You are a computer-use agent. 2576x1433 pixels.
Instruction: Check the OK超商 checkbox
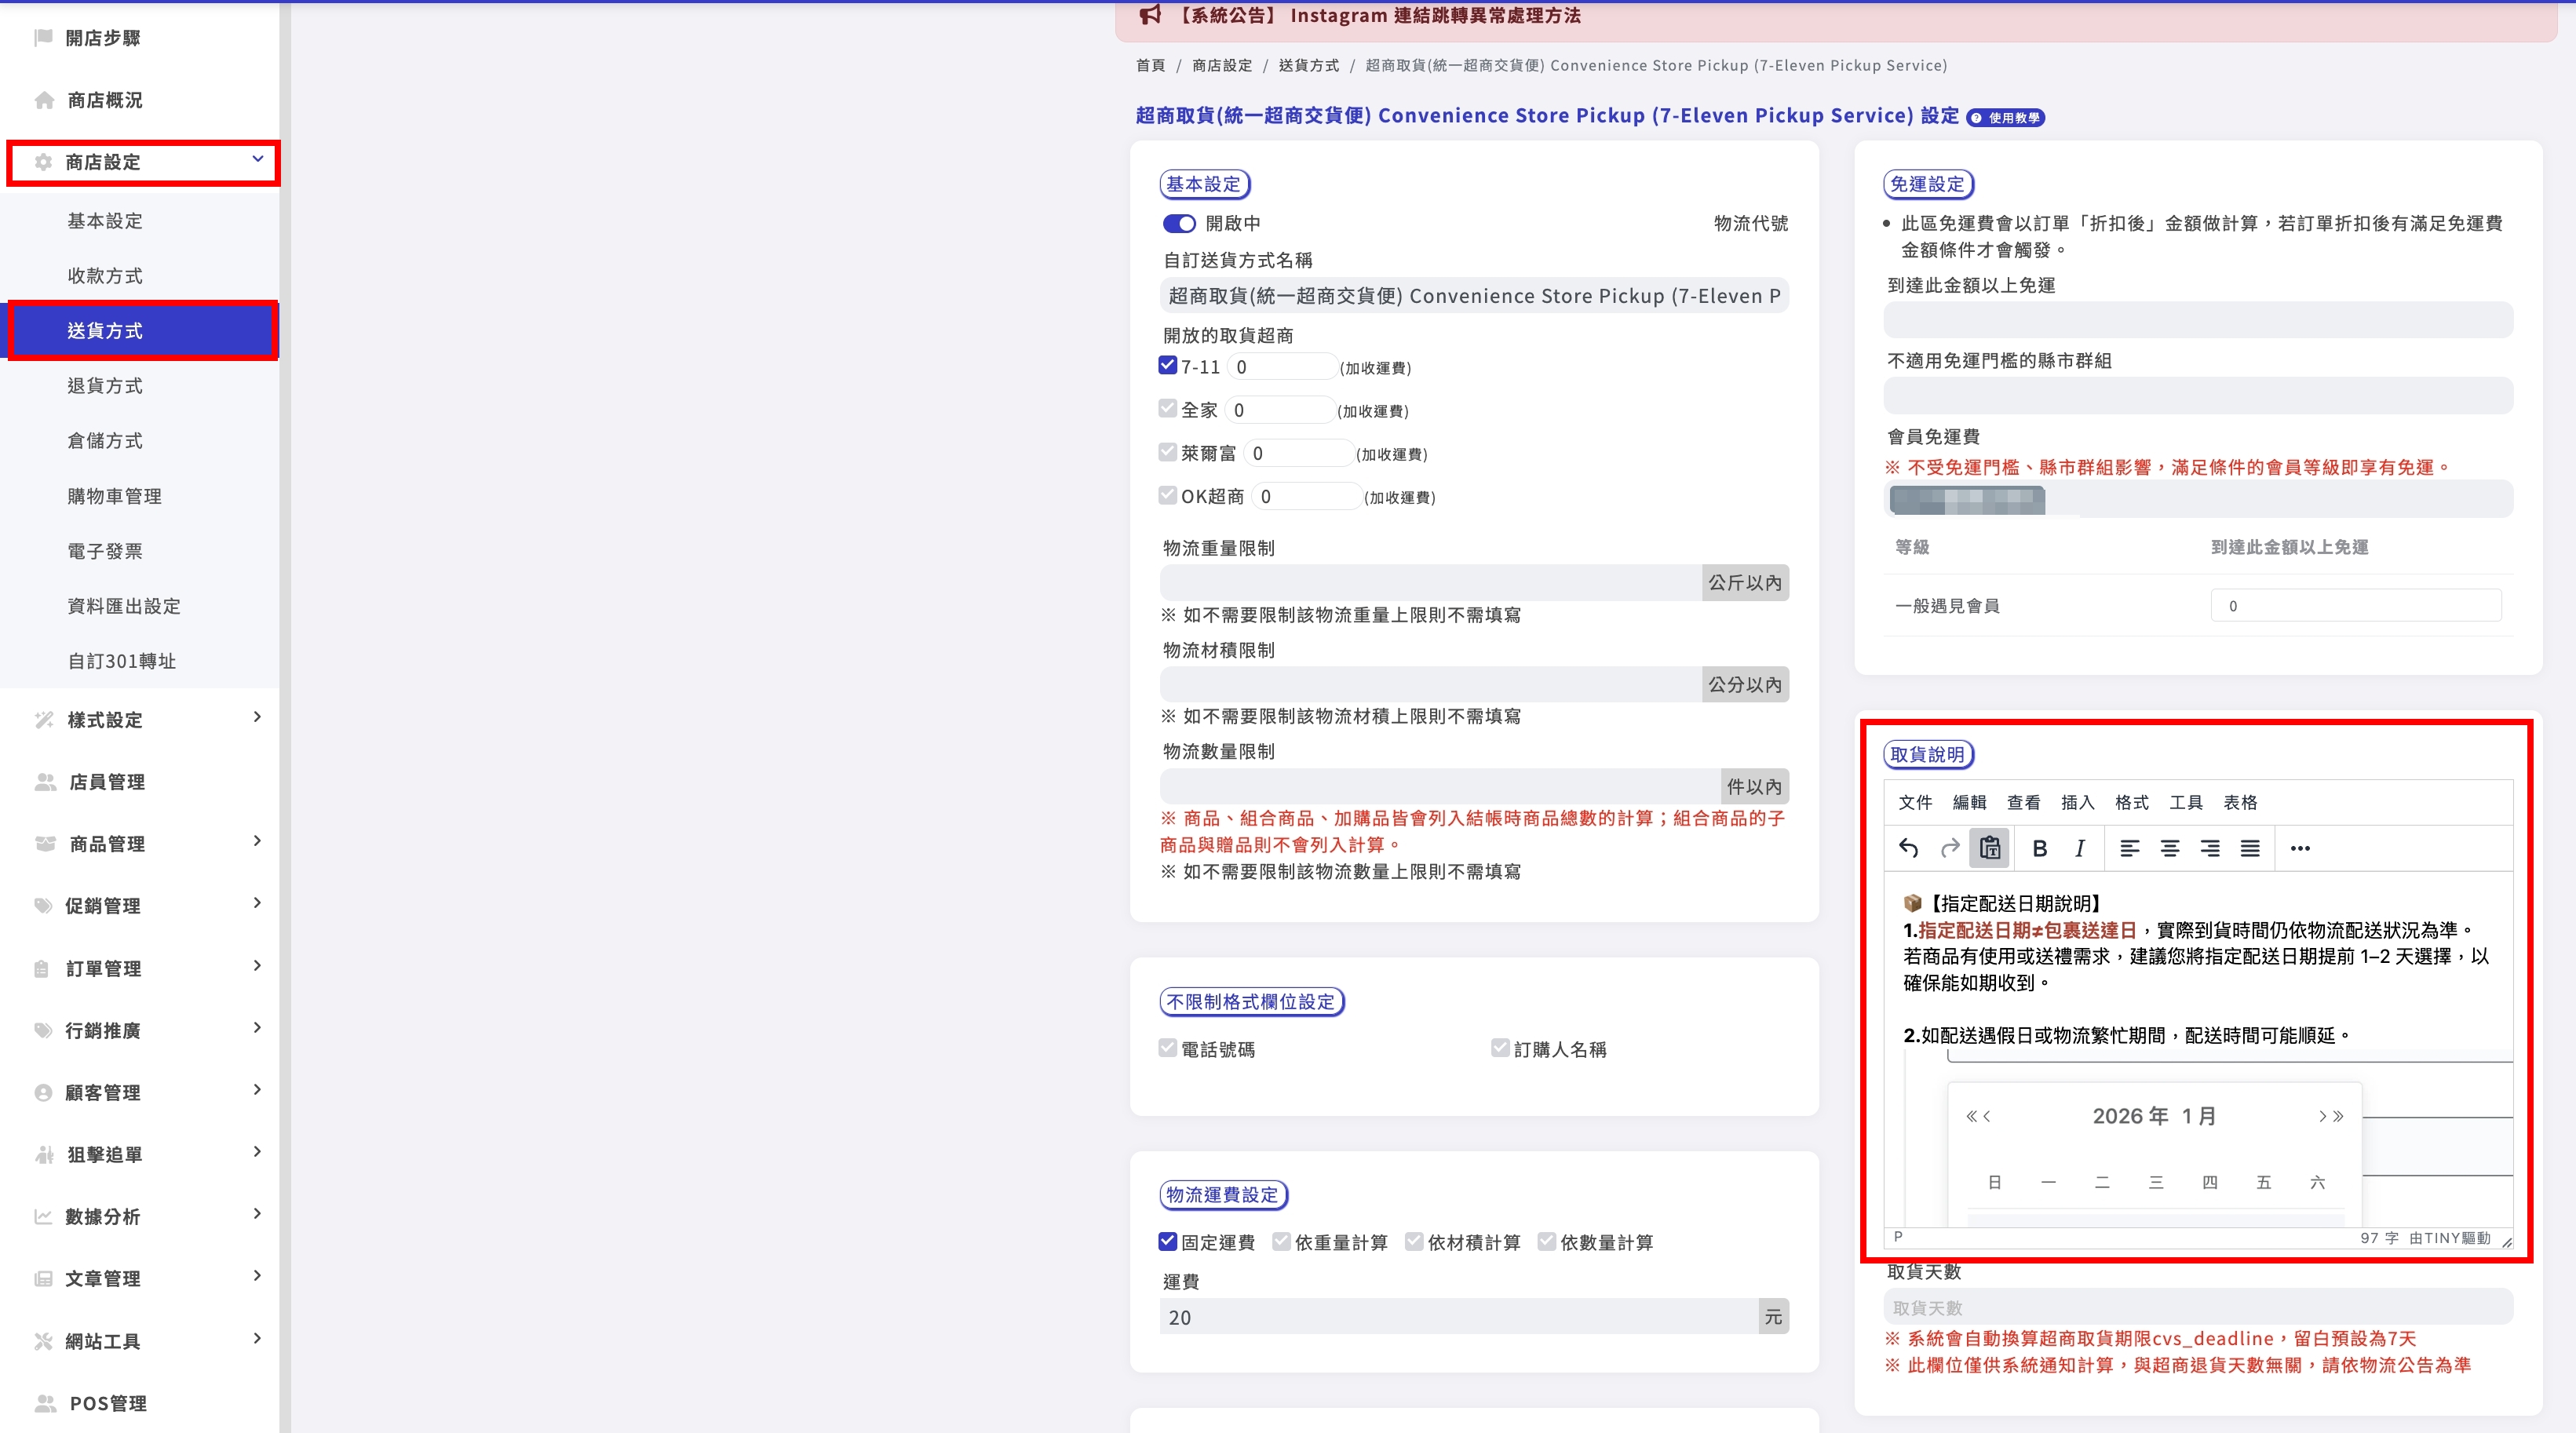(1168, 495)
